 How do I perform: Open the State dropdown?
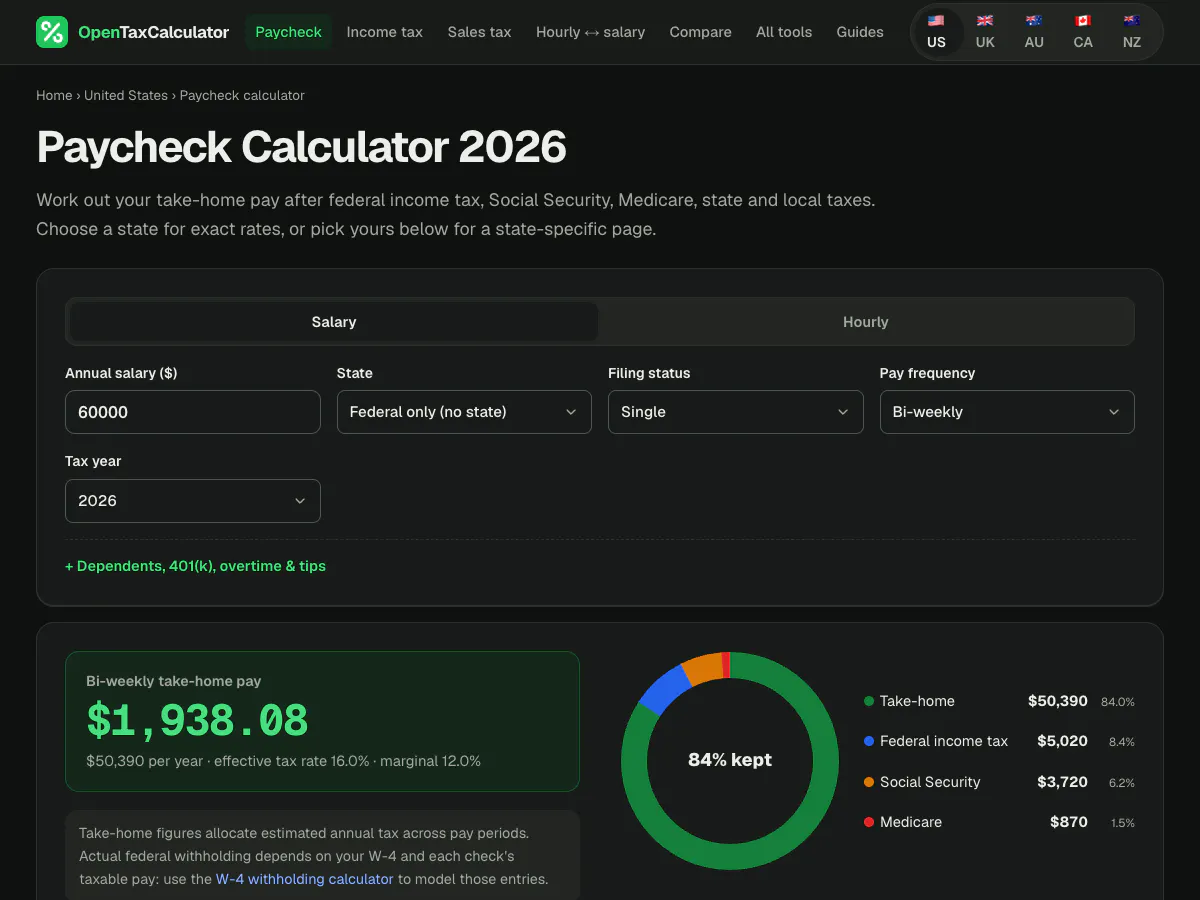464,412
